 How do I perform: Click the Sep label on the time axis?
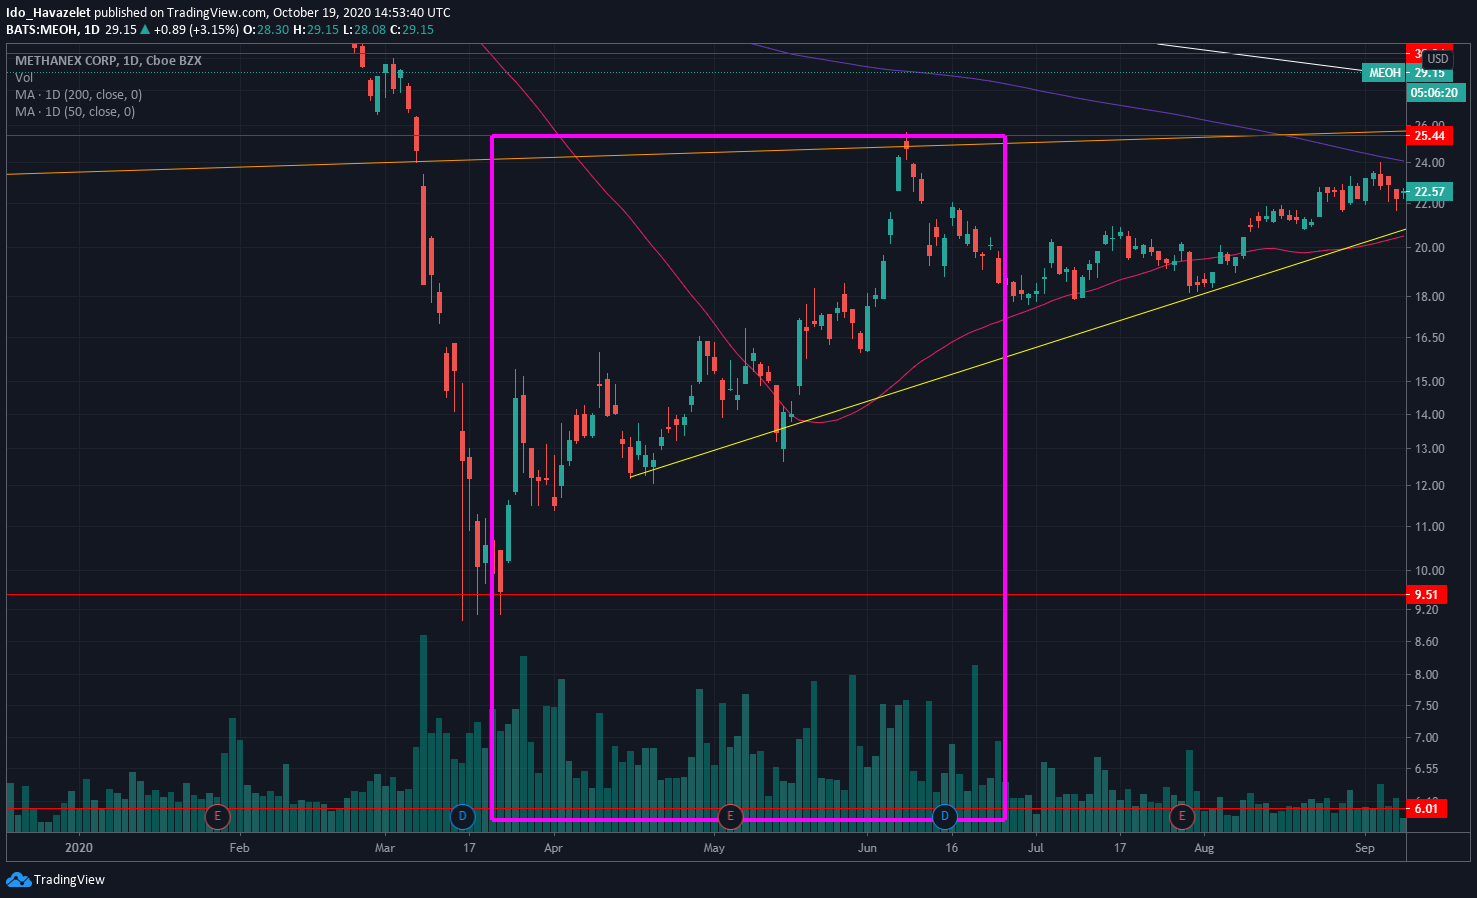click(1365, 848)
